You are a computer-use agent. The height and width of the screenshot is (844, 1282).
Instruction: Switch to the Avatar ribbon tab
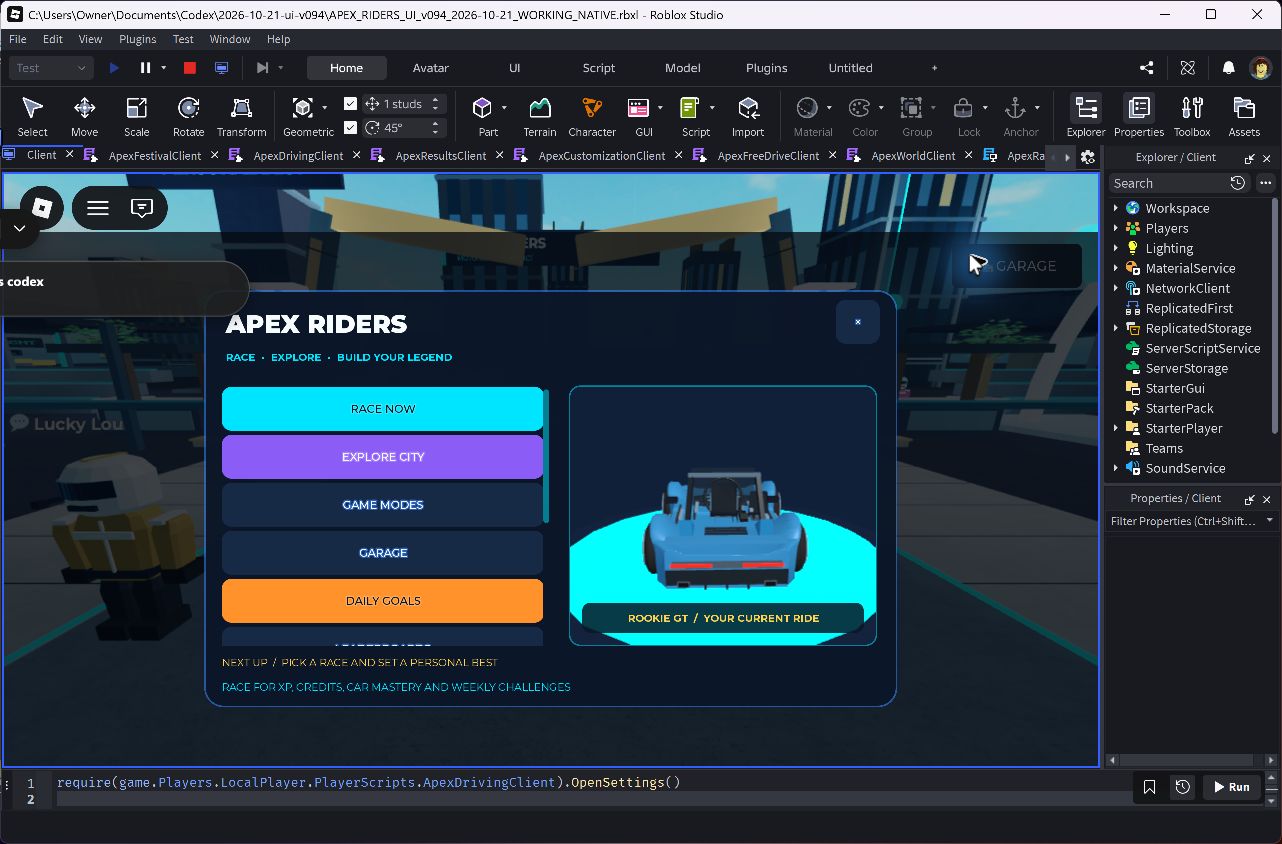click(x=430, y=68)
